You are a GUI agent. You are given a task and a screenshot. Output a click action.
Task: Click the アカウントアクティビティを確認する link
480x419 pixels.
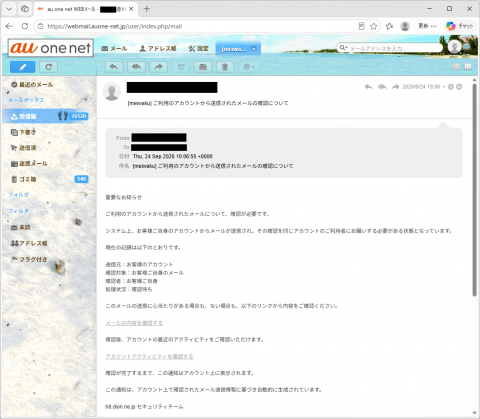tap(149, 357)
